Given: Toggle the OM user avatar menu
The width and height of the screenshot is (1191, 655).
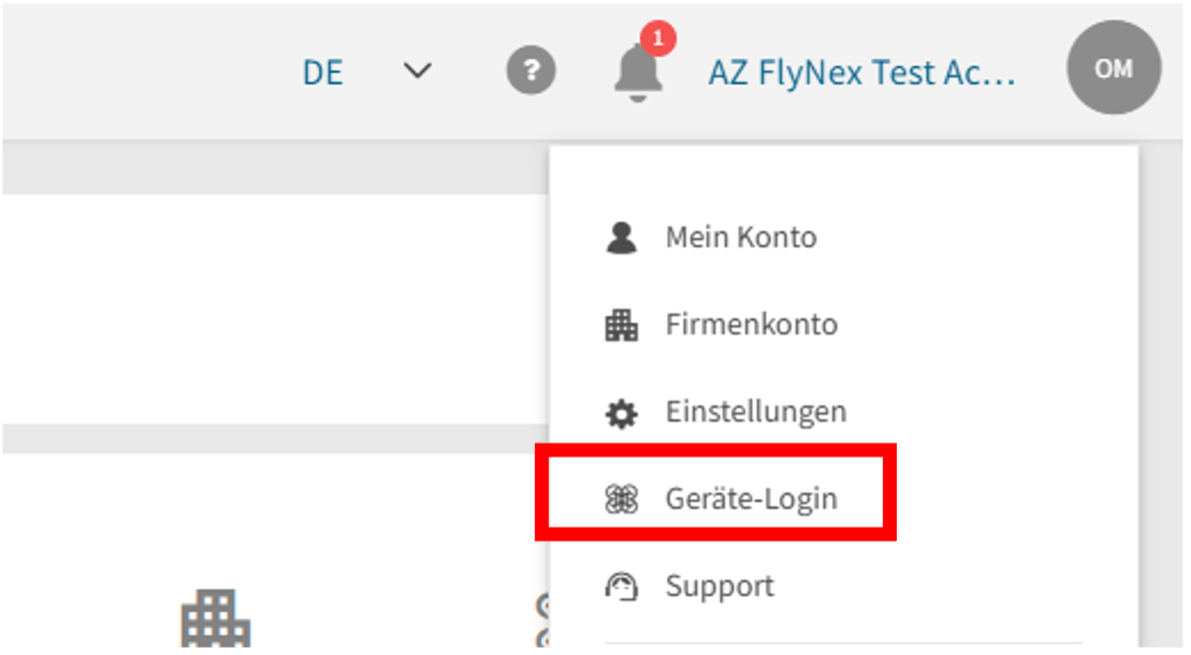Looking at the screenshot, I should pos(1113,69).
